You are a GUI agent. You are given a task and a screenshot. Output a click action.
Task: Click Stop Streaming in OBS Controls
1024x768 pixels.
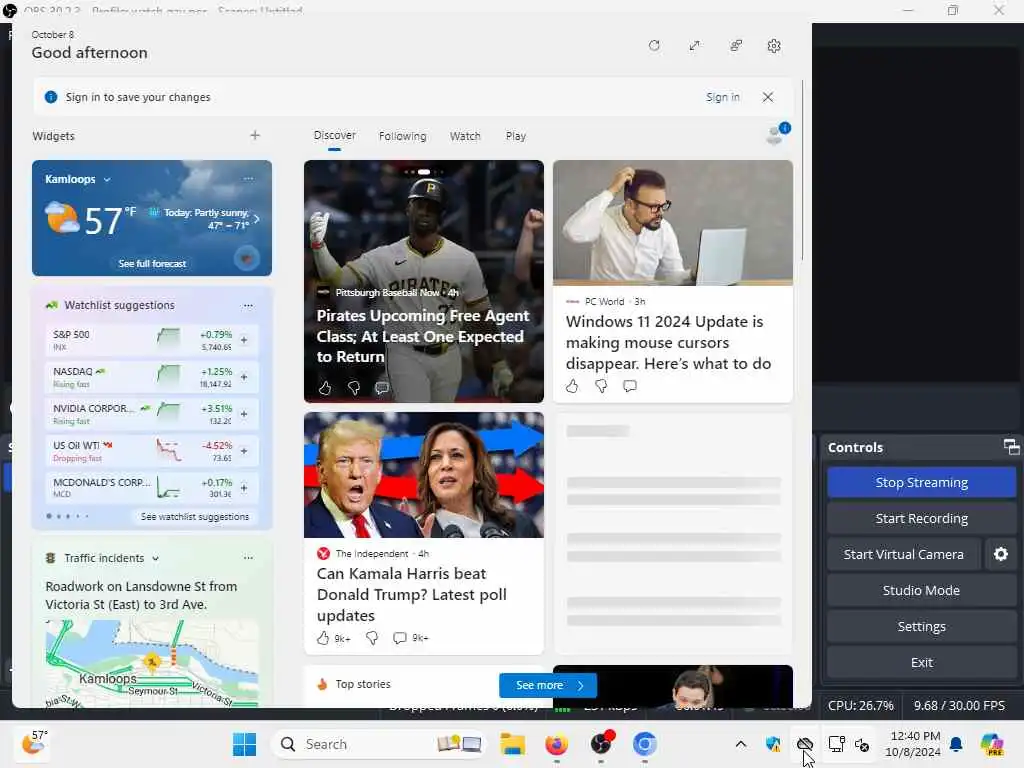point(921,483)
